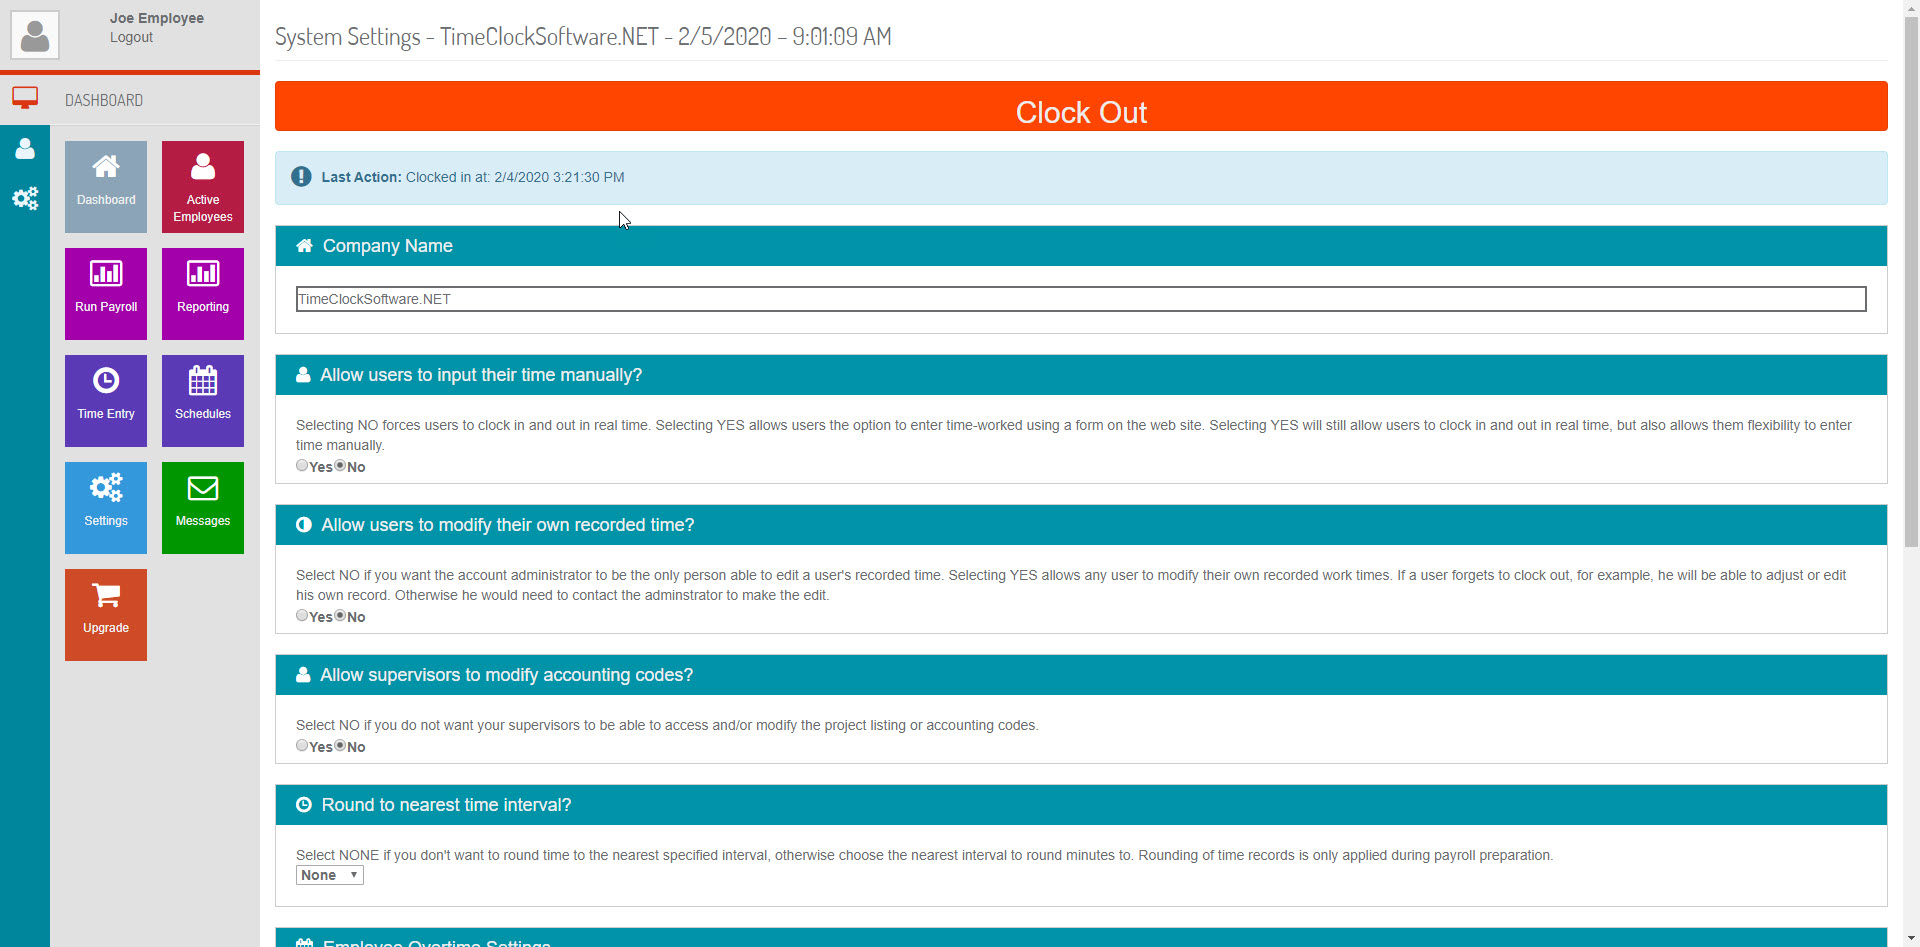1920x947 pixels.
Task: Click the 'Company Name' section header
Action: pyautogui.click(x=1081, y=246)
